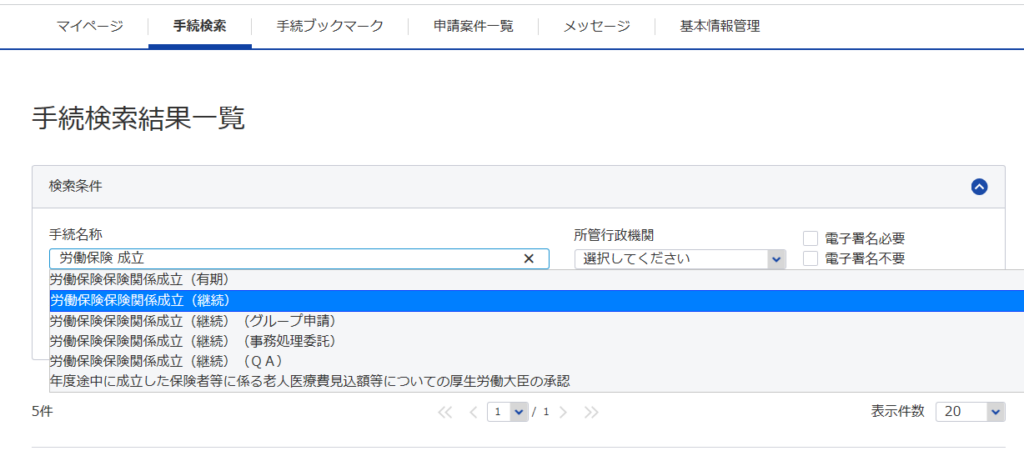Open the 所管行政機関 dropdown

pyautogui.click(x=680, y=259)
